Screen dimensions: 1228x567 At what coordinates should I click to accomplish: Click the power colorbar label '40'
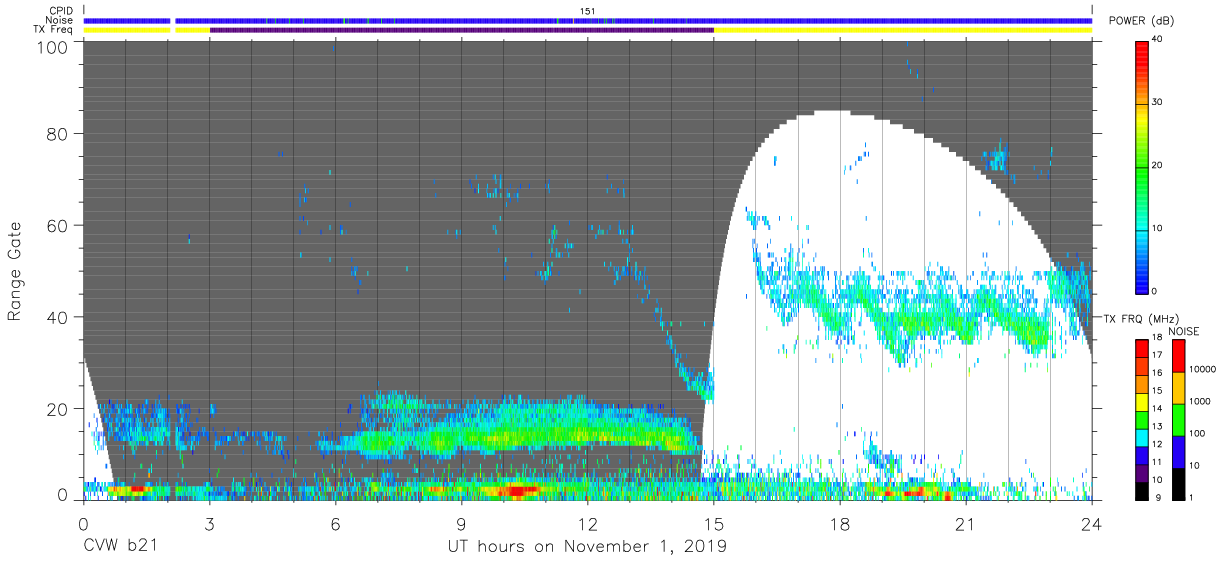[x=1159, y=40]
